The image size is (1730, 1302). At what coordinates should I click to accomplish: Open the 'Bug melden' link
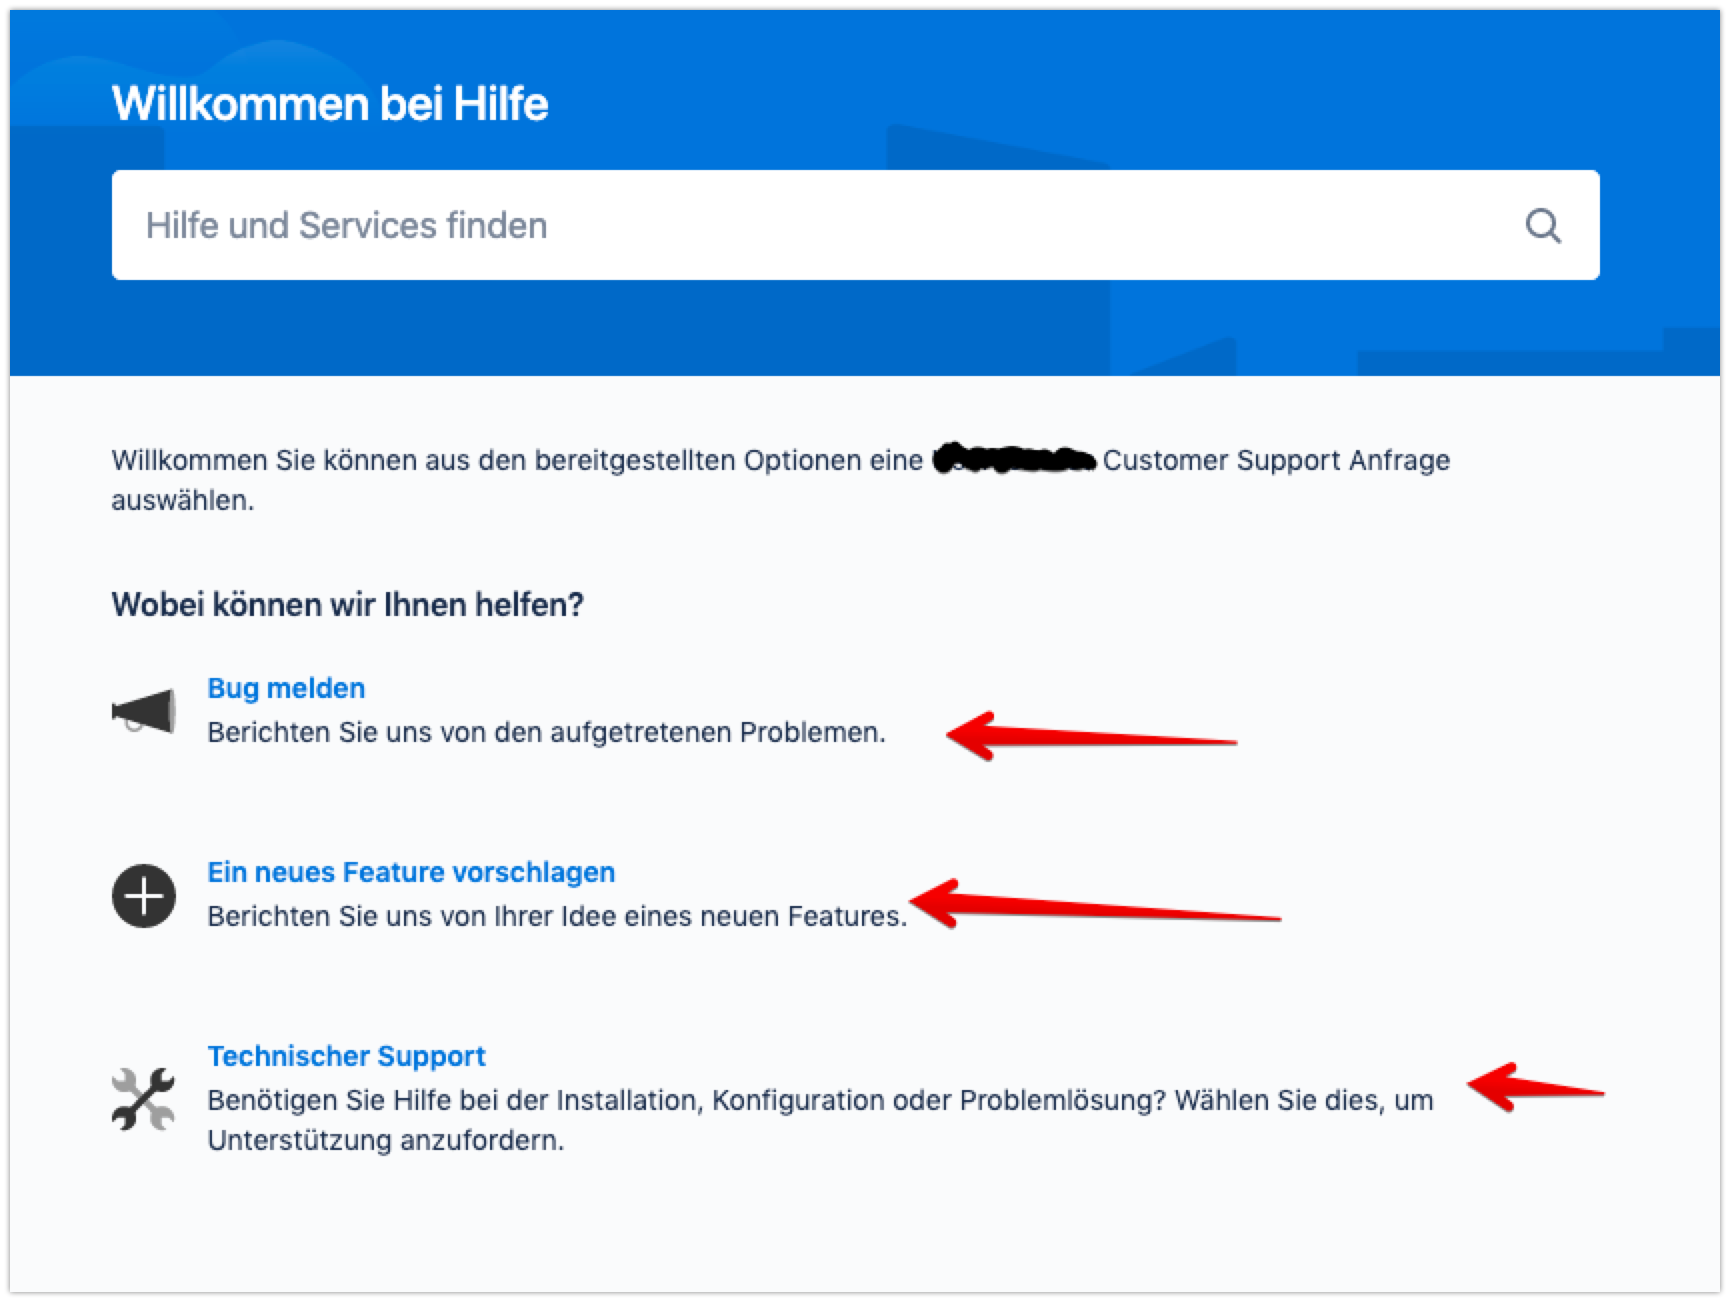(286, 688)
